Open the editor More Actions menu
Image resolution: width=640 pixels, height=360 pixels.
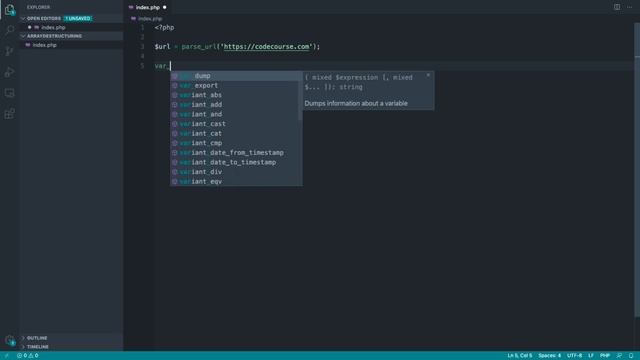click(x=629, y=7)
